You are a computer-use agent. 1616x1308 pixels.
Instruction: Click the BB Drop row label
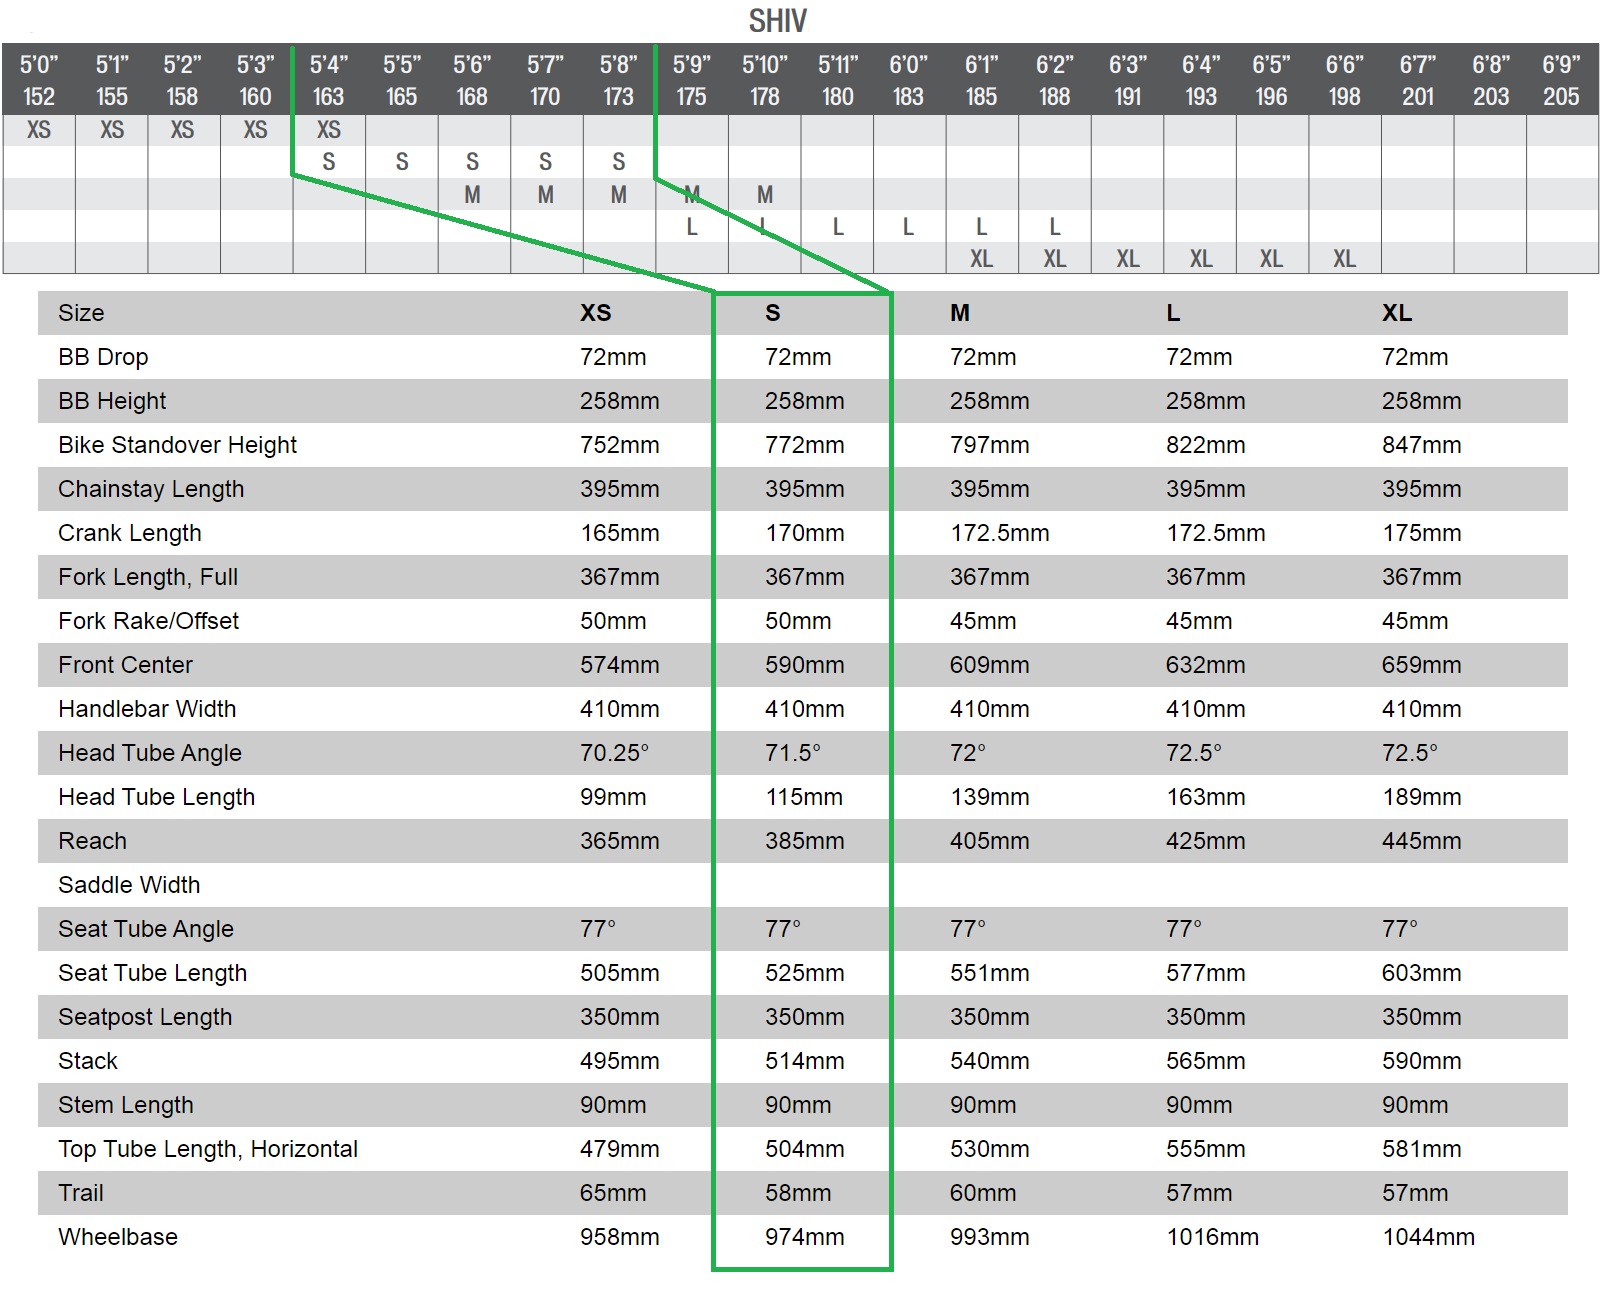tap(103, 357)
